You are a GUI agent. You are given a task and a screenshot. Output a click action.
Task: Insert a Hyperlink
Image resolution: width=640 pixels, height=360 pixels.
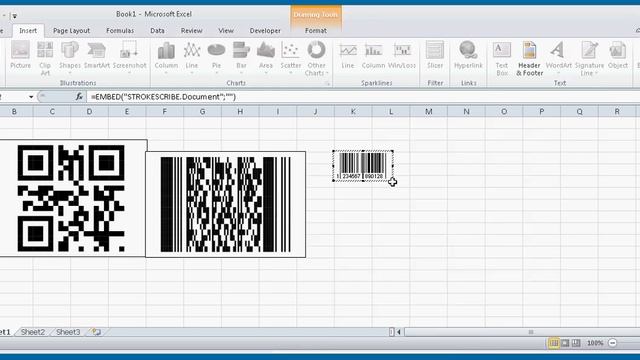coord(468,55)
